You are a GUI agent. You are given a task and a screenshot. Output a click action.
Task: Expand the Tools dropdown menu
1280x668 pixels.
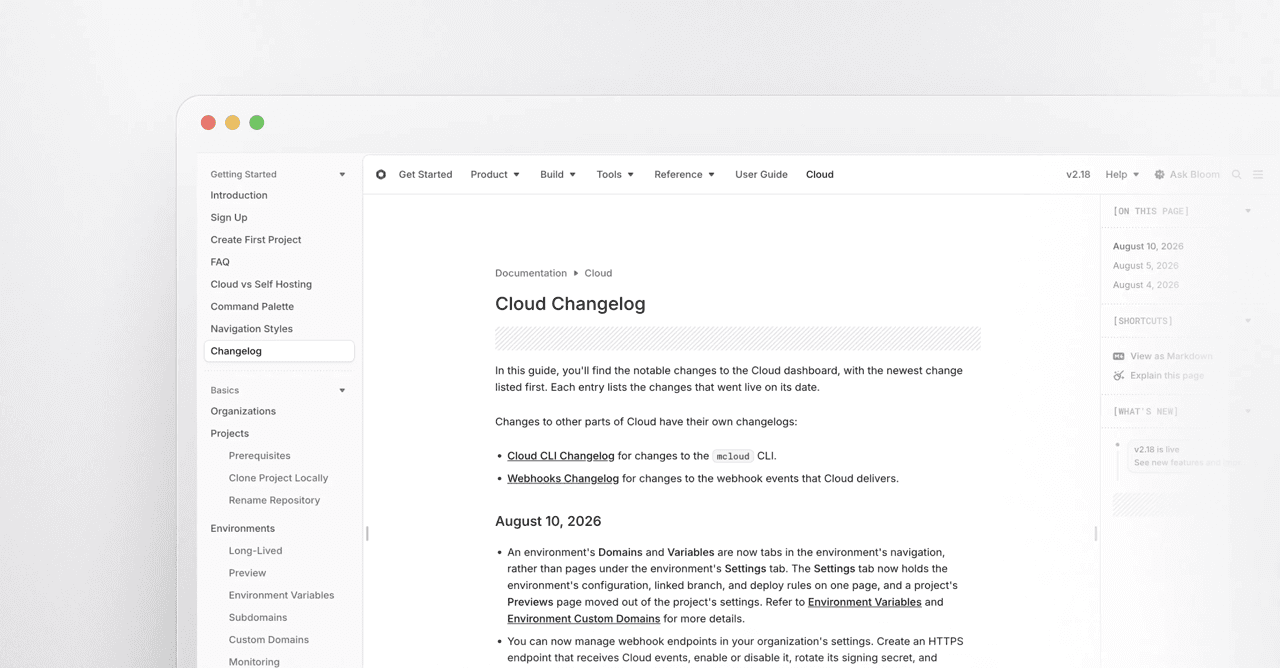click(x=615, y=174)
